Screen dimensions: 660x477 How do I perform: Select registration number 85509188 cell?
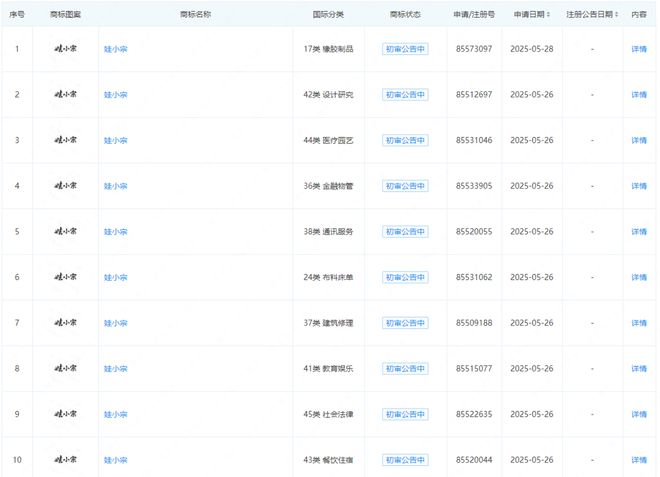[474, 323]
